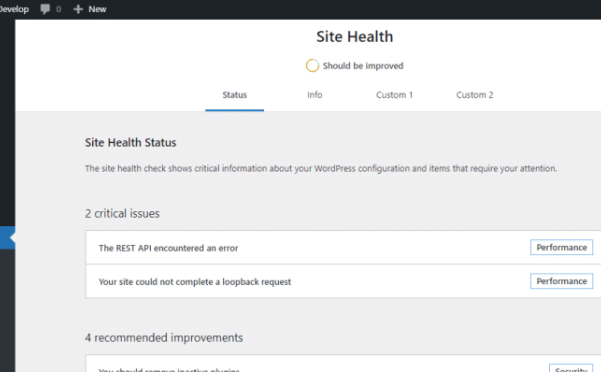Click Performance badge on REST API row
Screen dimensions: 601x372
562,247
